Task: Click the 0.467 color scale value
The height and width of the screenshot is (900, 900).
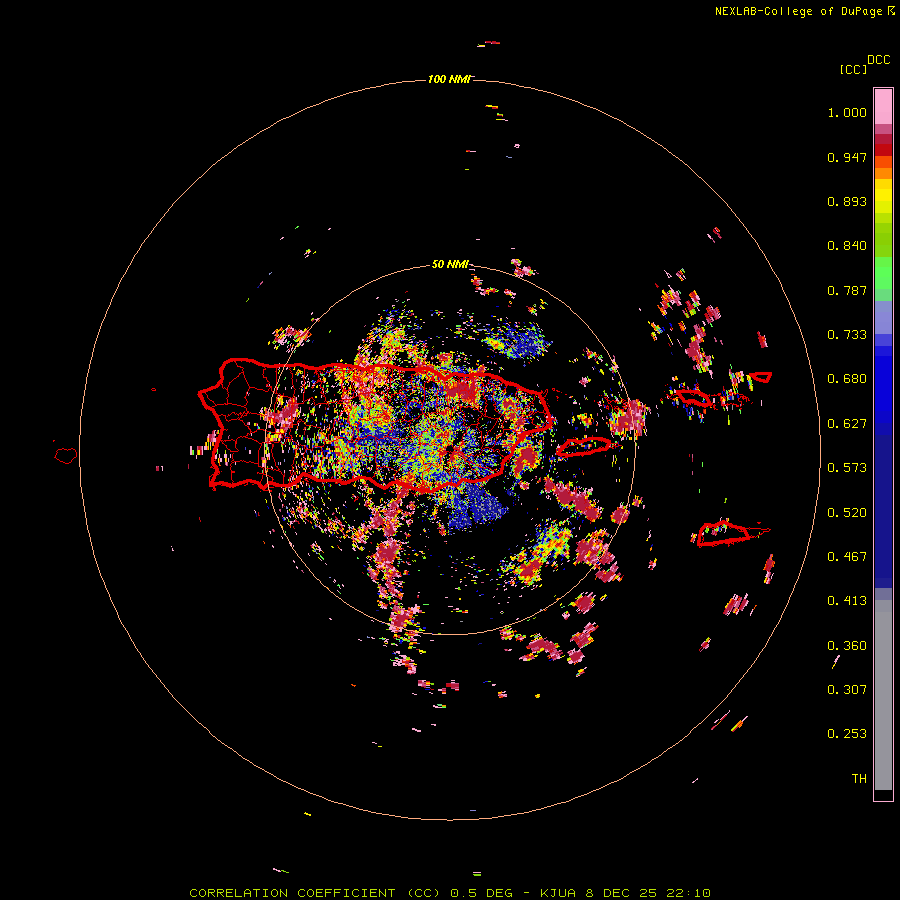Action: coord(847,557)
